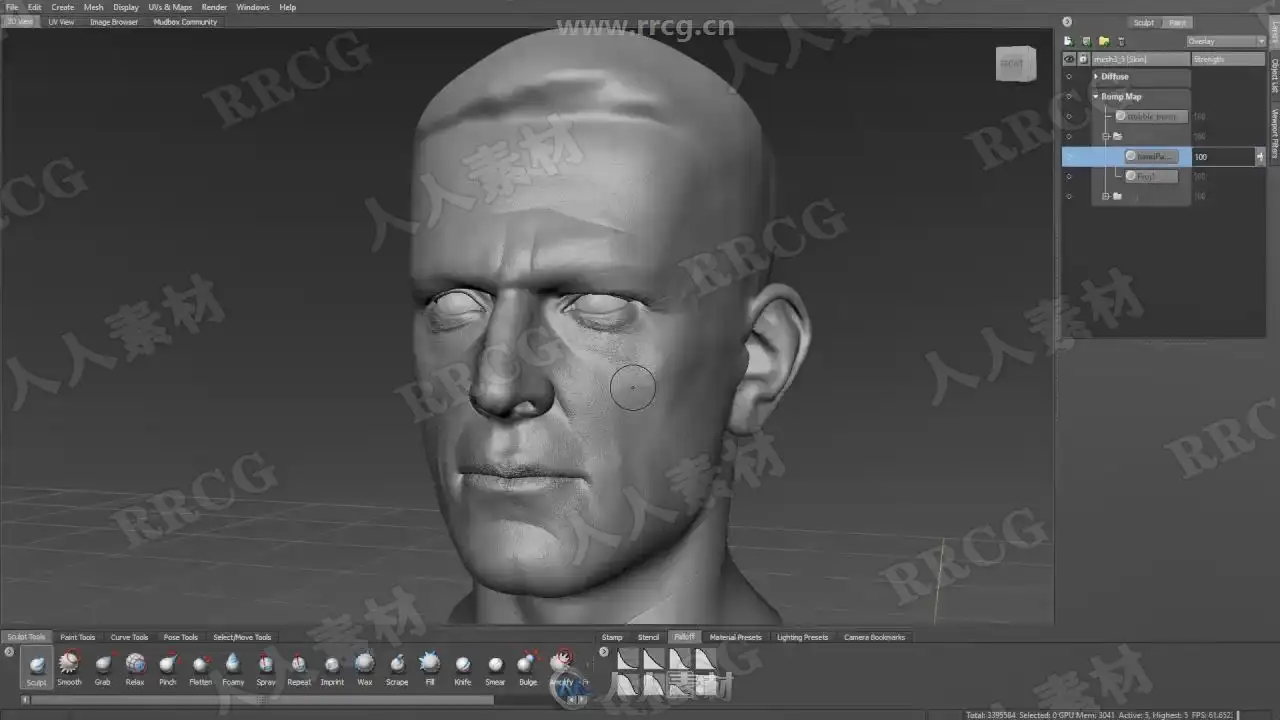Select the Smooth brush tool
Image resolution: width=1280 pixels, height=720 pixels.
(x=69, y=667)
